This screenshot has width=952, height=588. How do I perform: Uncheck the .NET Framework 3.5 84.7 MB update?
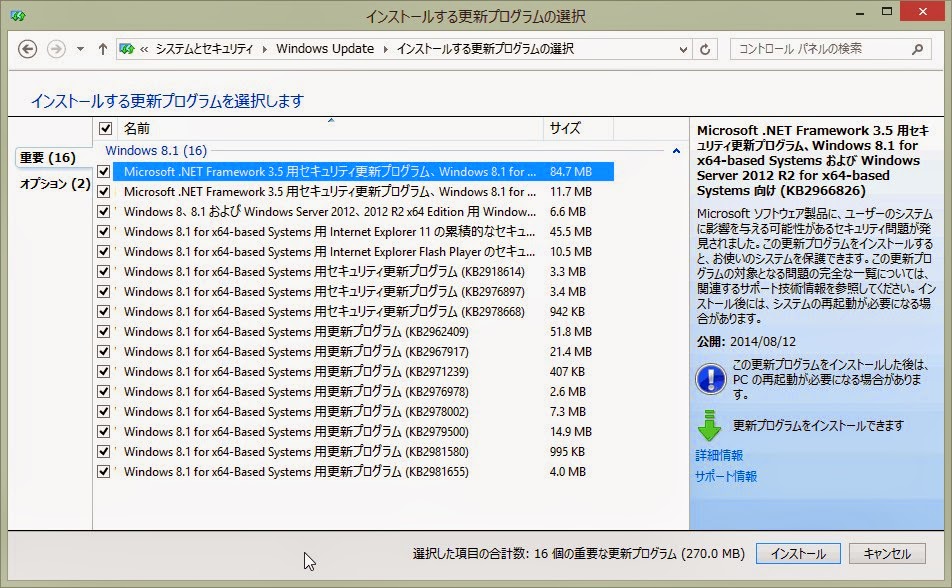pos(104,171)
